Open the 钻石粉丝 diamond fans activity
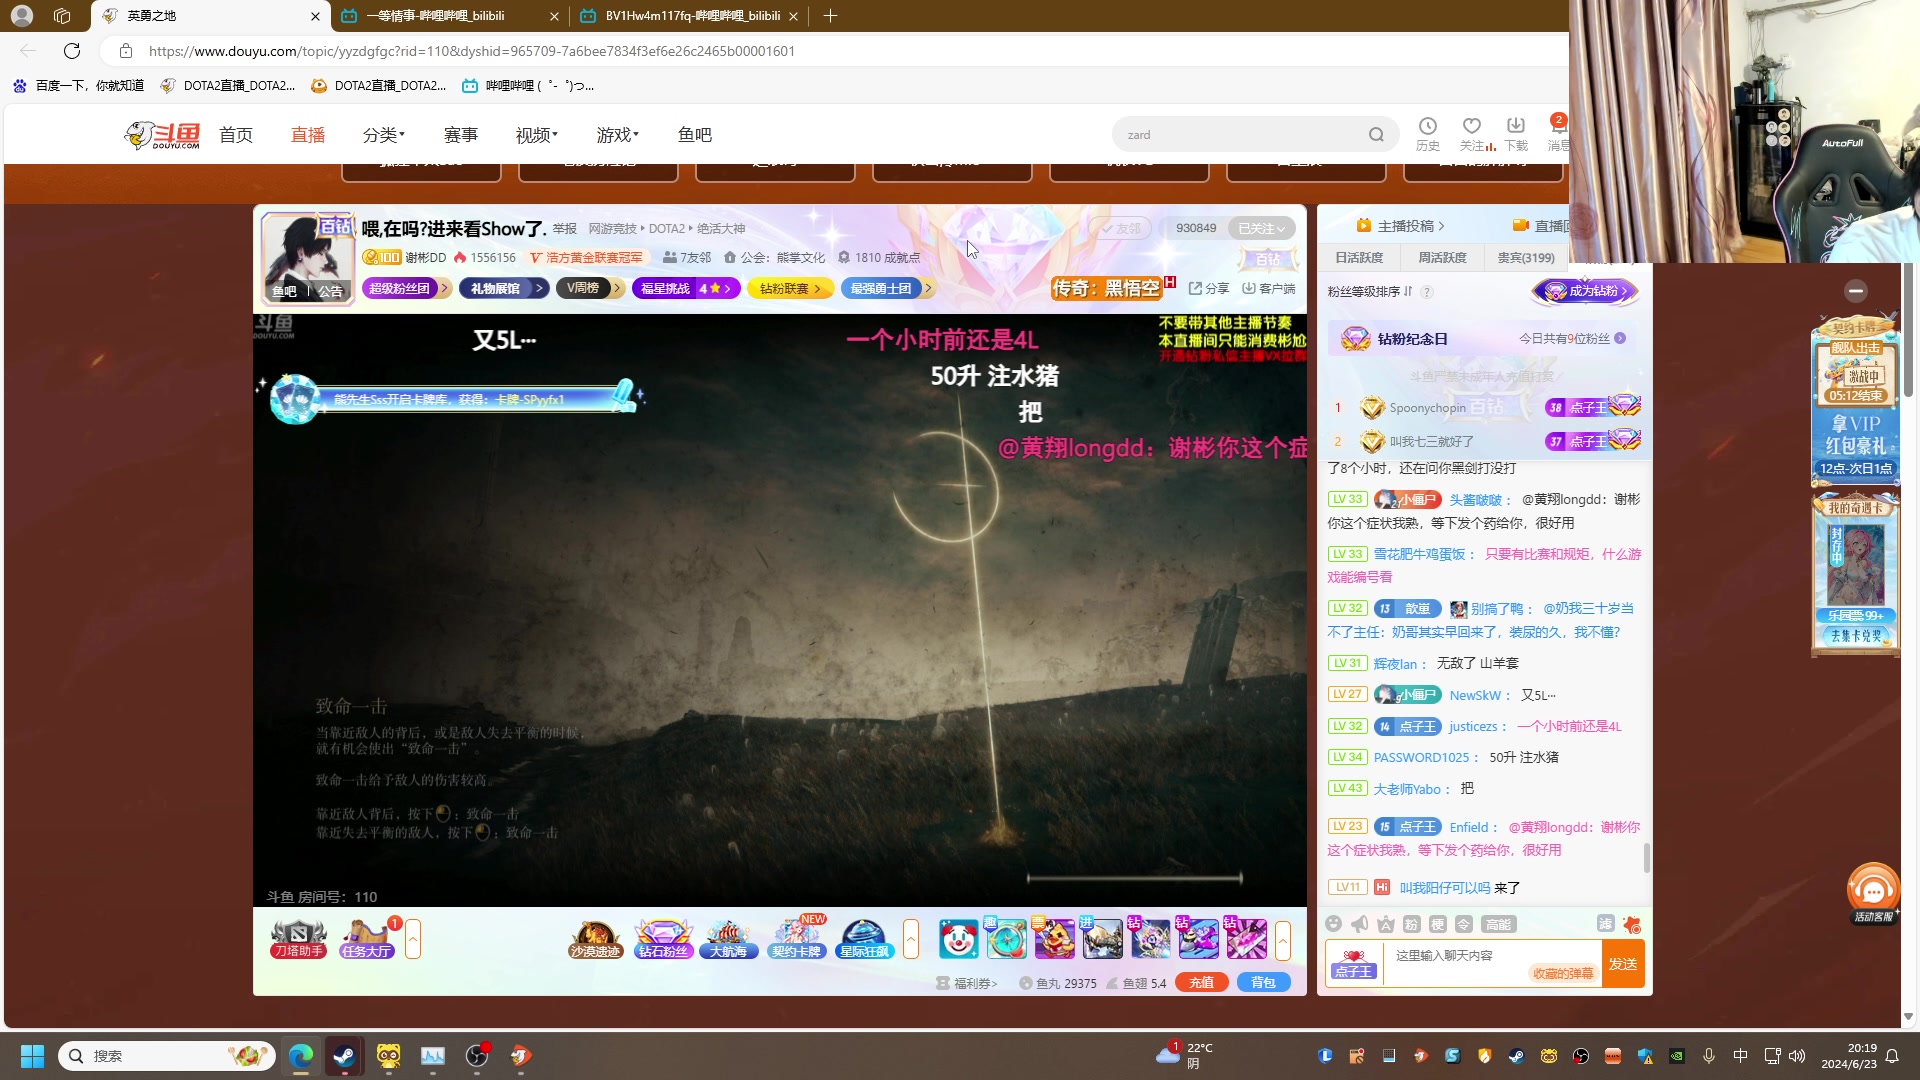 [x=663, y=938]
